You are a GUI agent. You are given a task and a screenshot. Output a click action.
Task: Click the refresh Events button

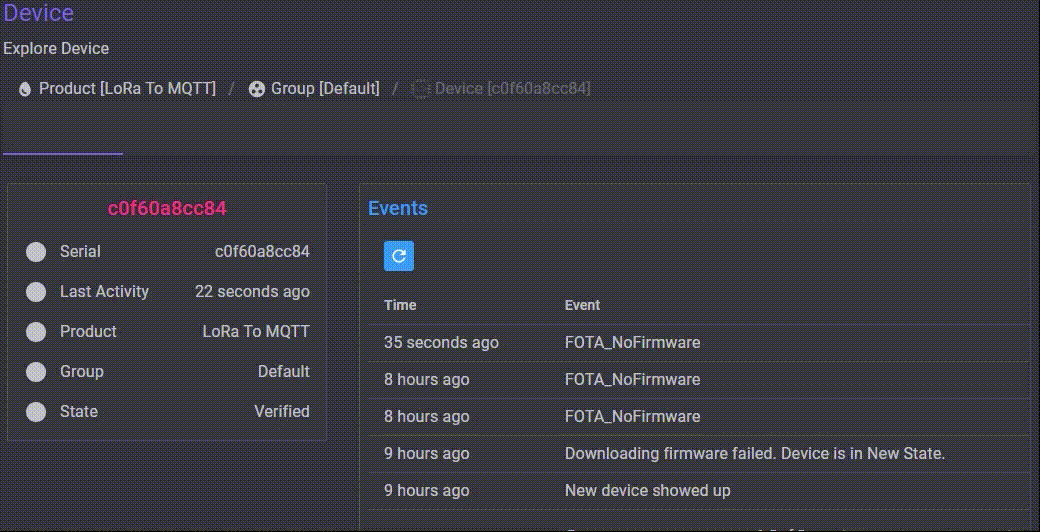click(398, 256)
